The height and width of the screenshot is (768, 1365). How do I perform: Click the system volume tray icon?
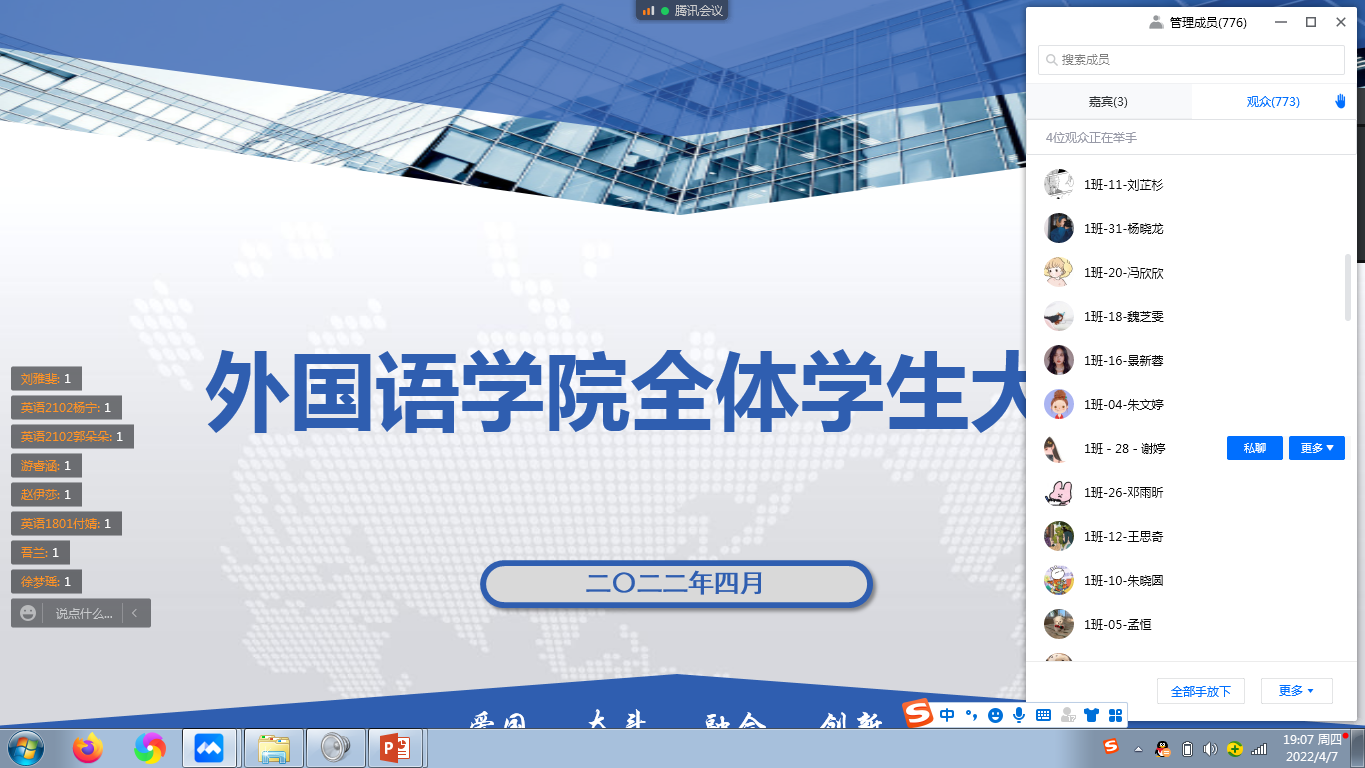pyautogui.click(x=1210, y=748)
